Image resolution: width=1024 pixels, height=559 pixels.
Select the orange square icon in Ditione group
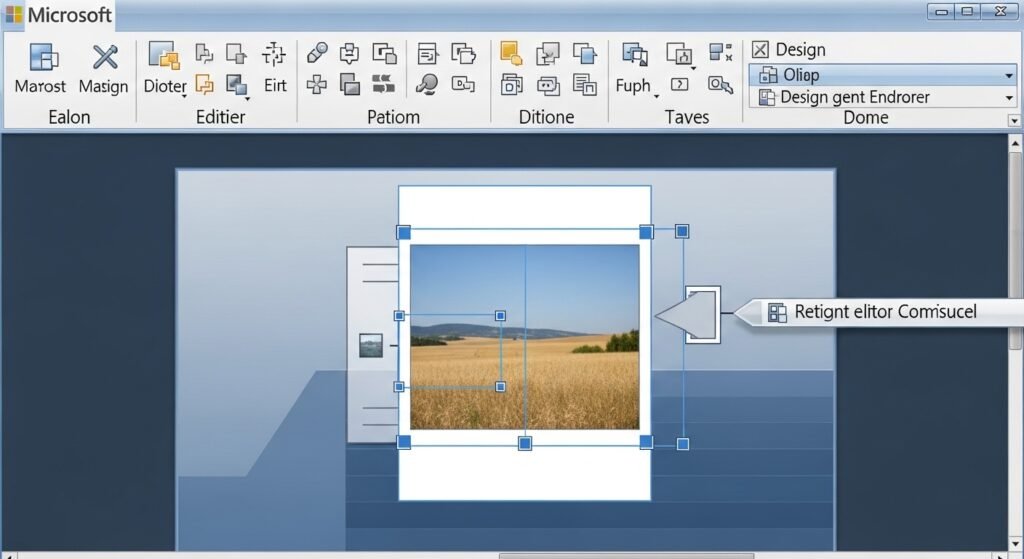(510, 53)
